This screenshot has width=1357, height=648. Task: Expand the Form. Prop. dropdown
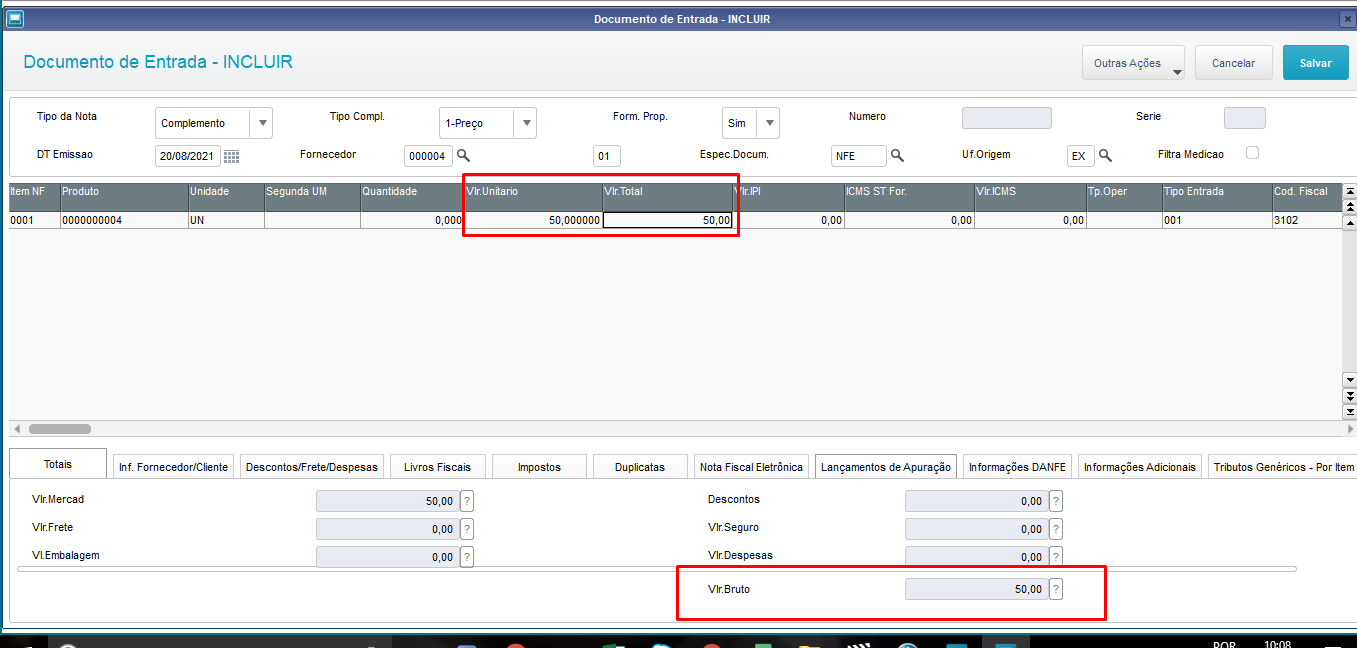(768, 123)
